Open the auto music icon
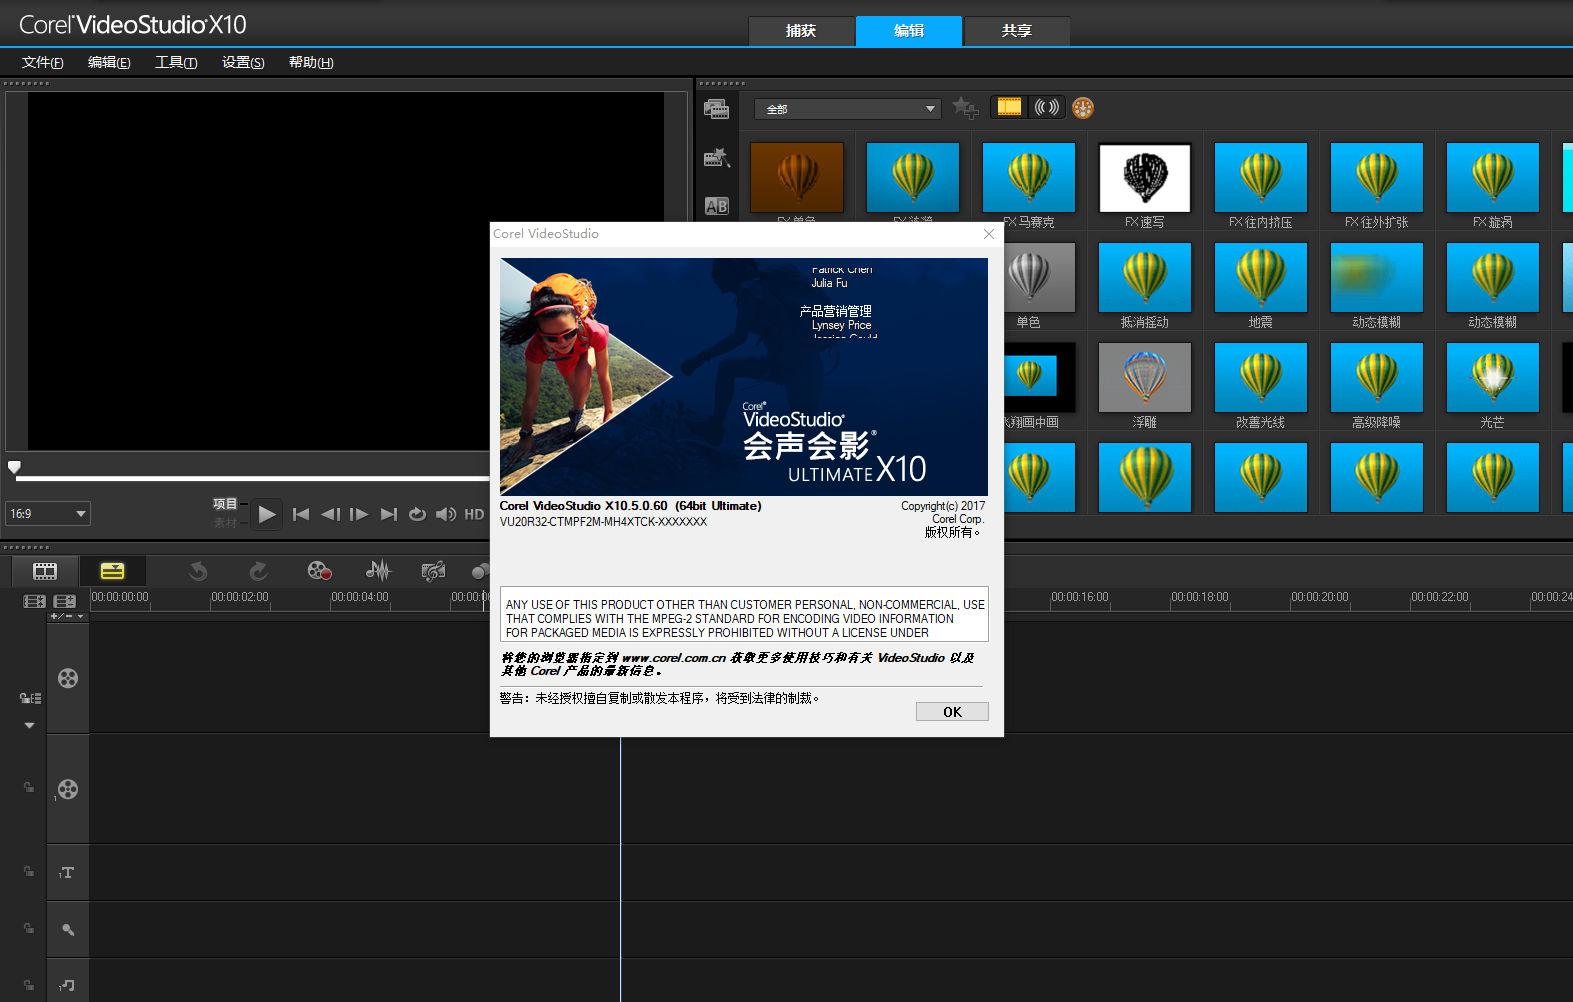1573x1002 pixels. 433,571
